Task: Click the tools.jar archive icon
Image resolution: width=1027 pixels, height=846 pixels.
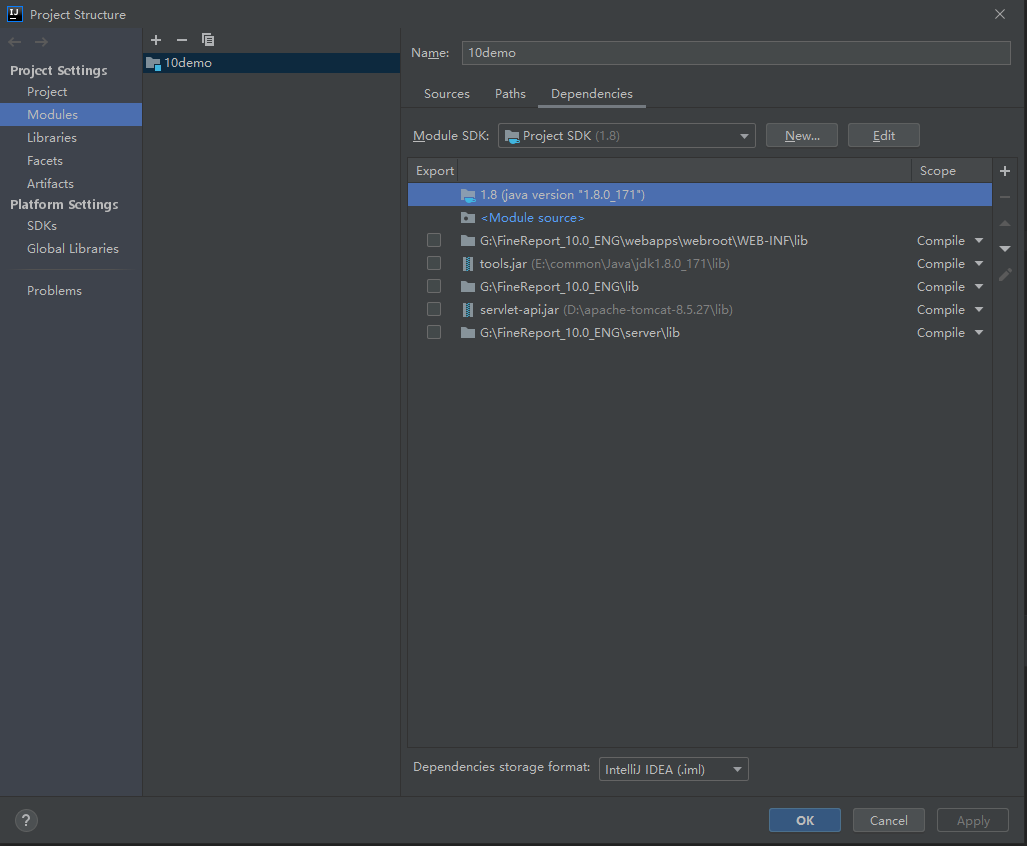Action: click(468, 264)
